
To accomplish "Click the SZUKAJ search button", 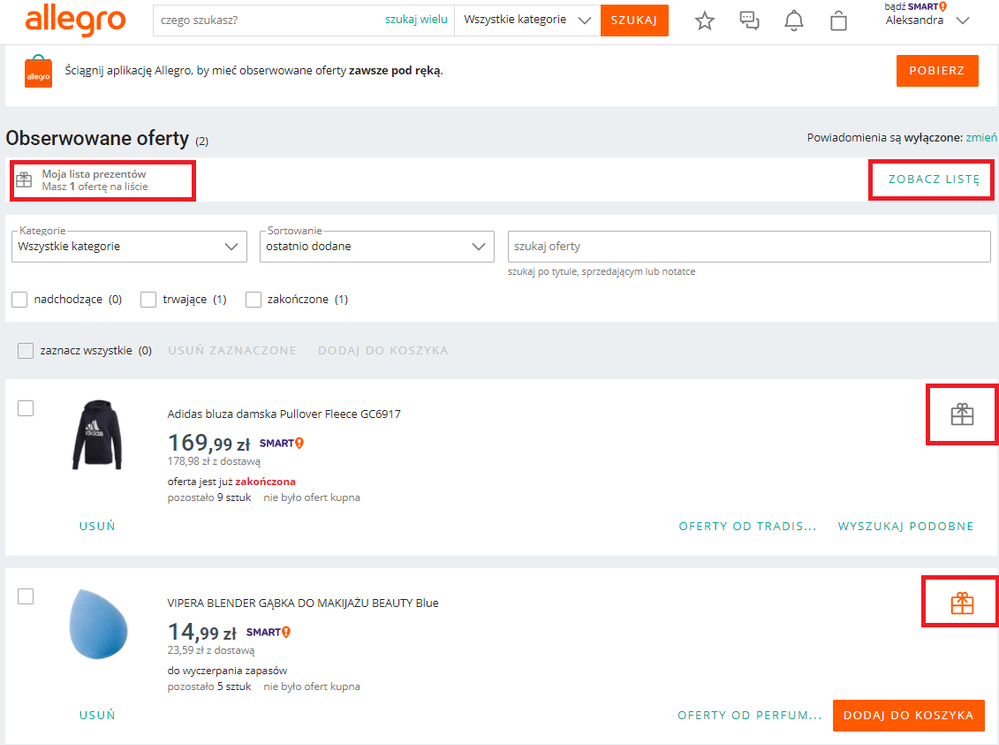I will point(634,20).
